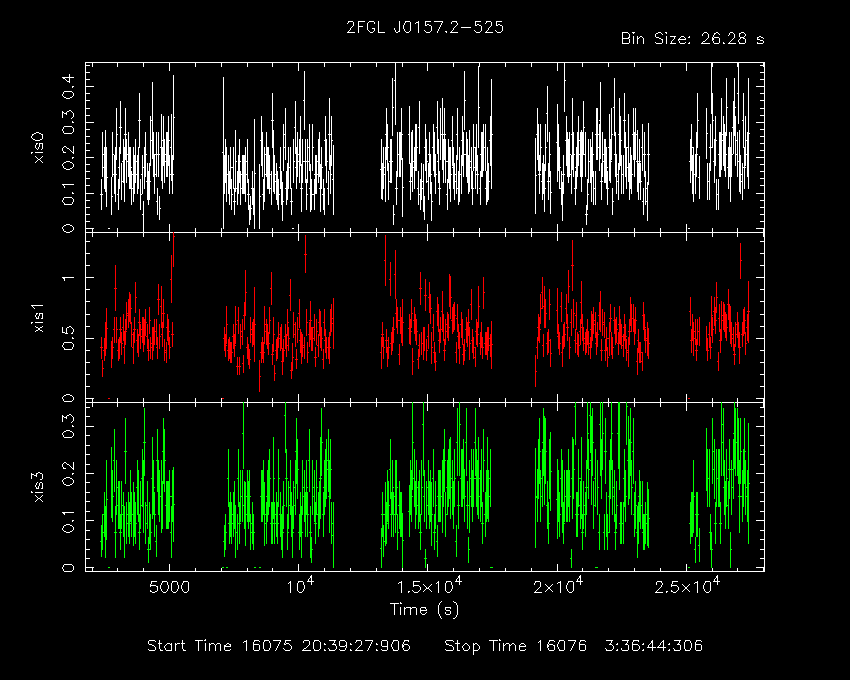Click the 'Time (s)' x-axis label
This screenshot has width=850, height=680.
click(424, 610)
